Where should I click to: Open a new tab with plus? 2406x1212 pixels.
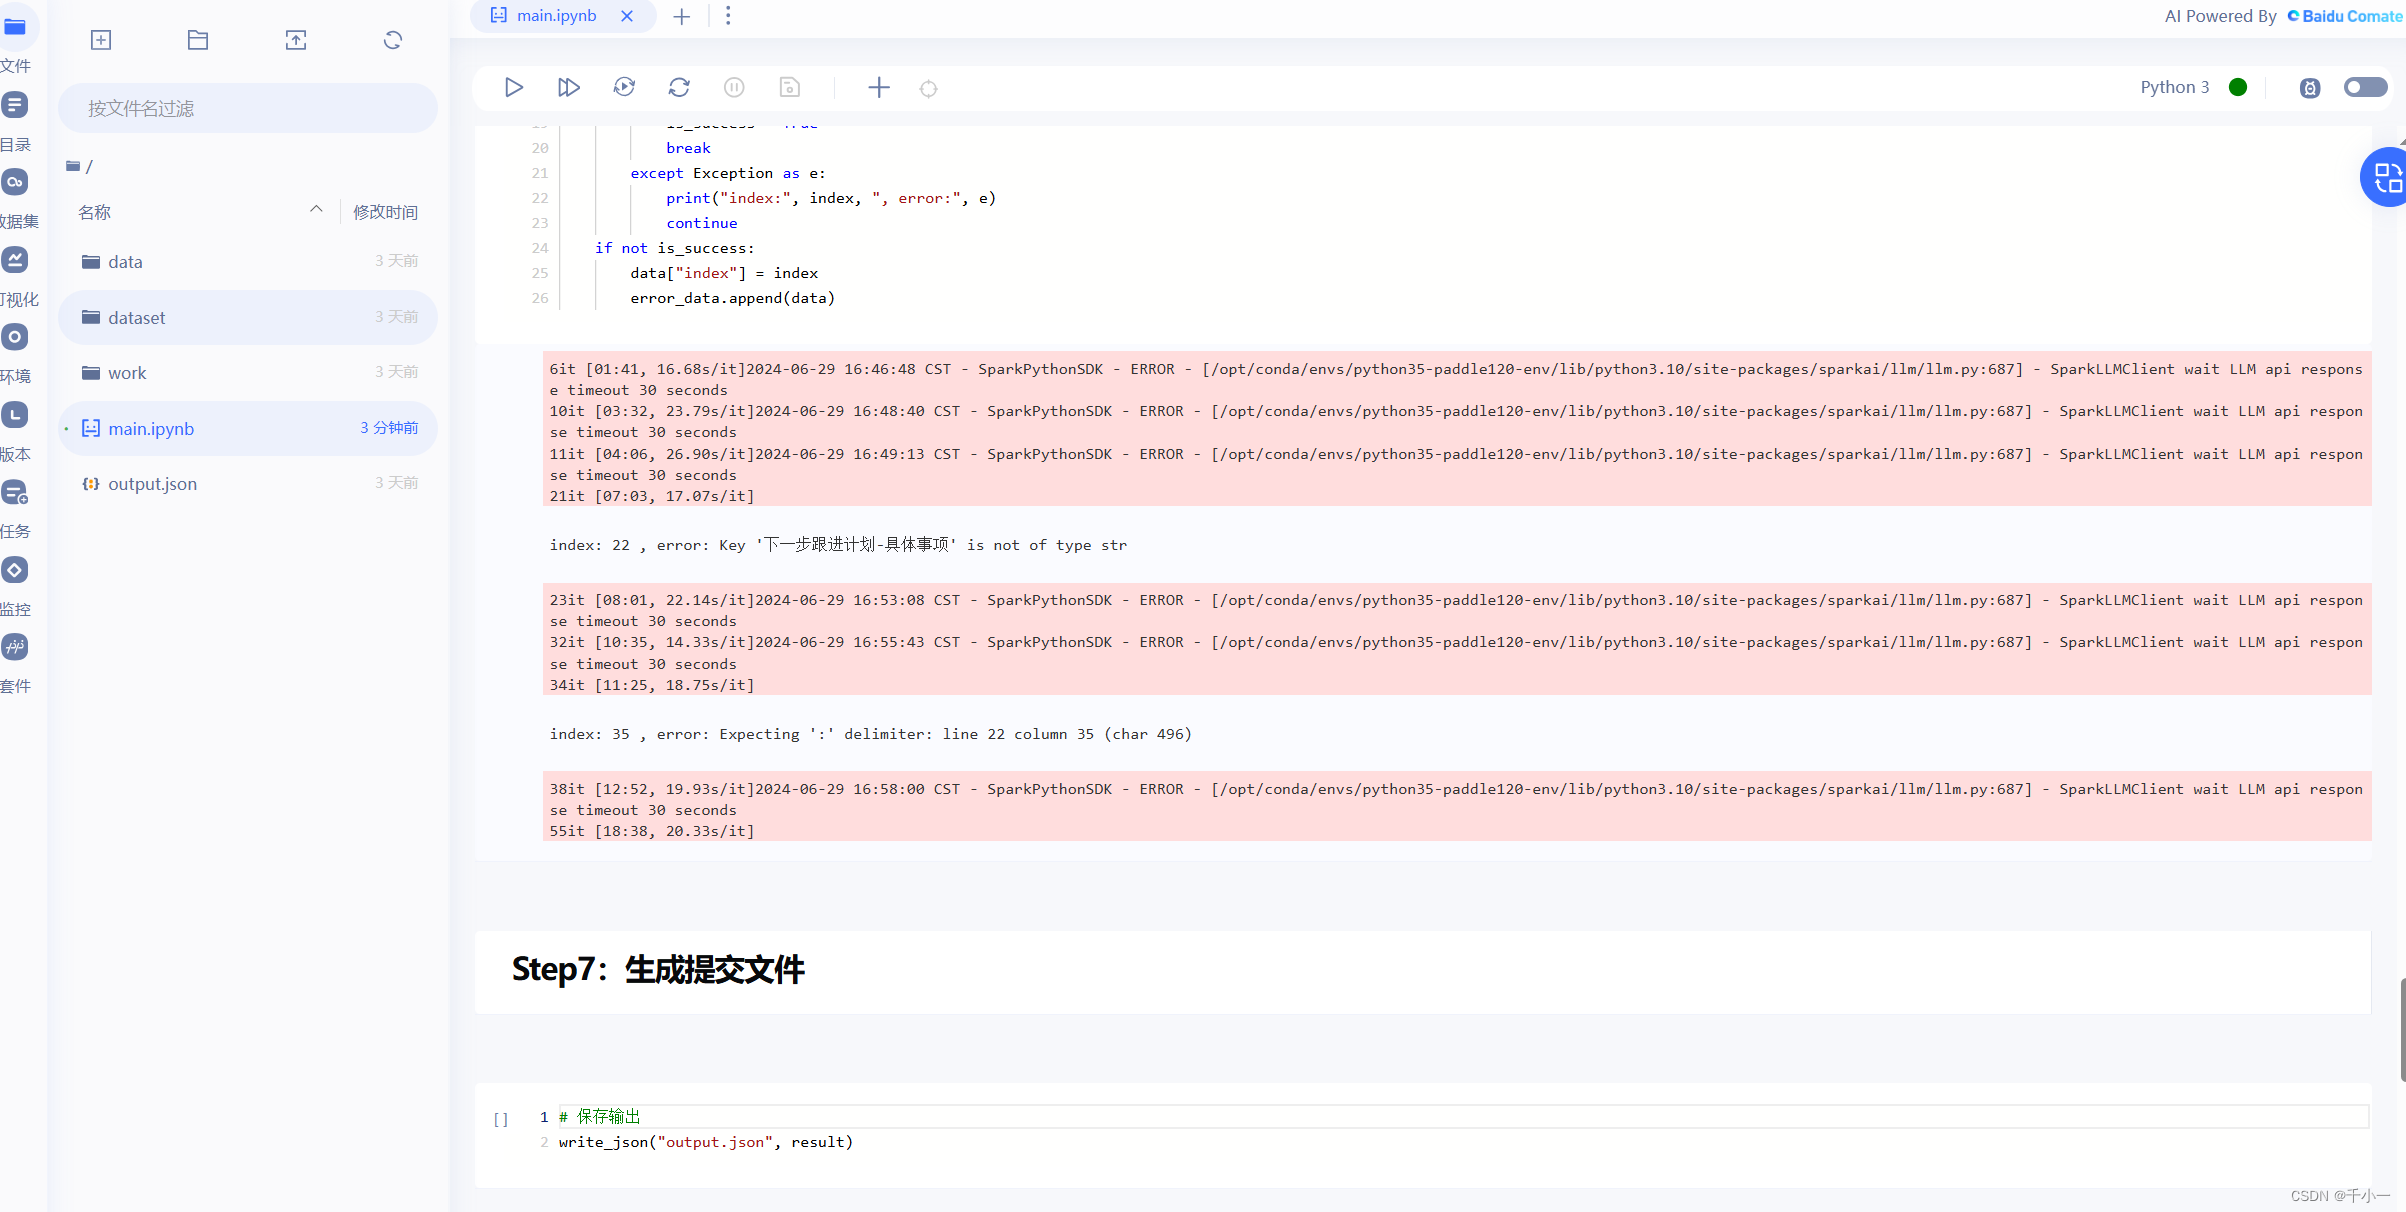coord(682,16)
